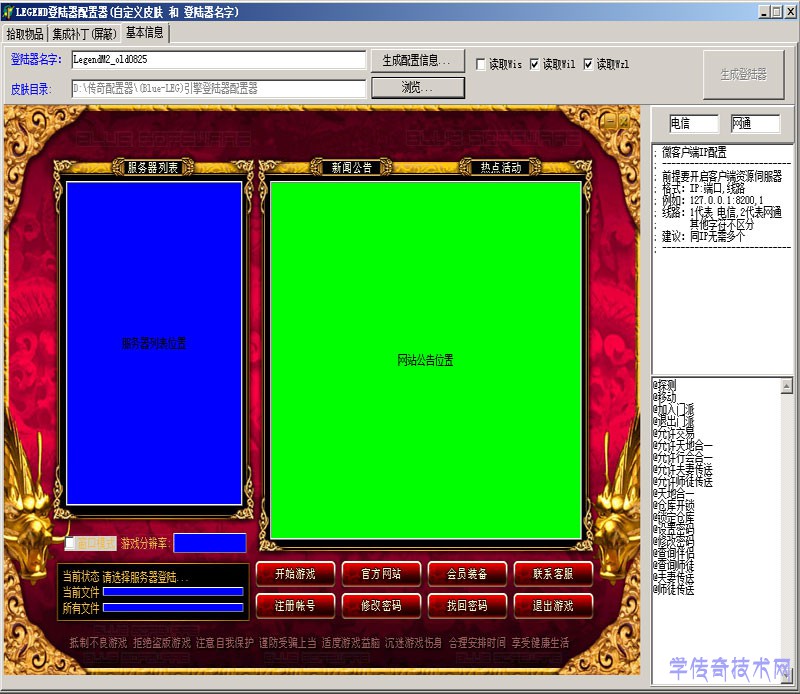Open the blue 游戏分辨率 resolution box
The height and width of the screenshot is (694, 800).
click(x=209, y=543)
